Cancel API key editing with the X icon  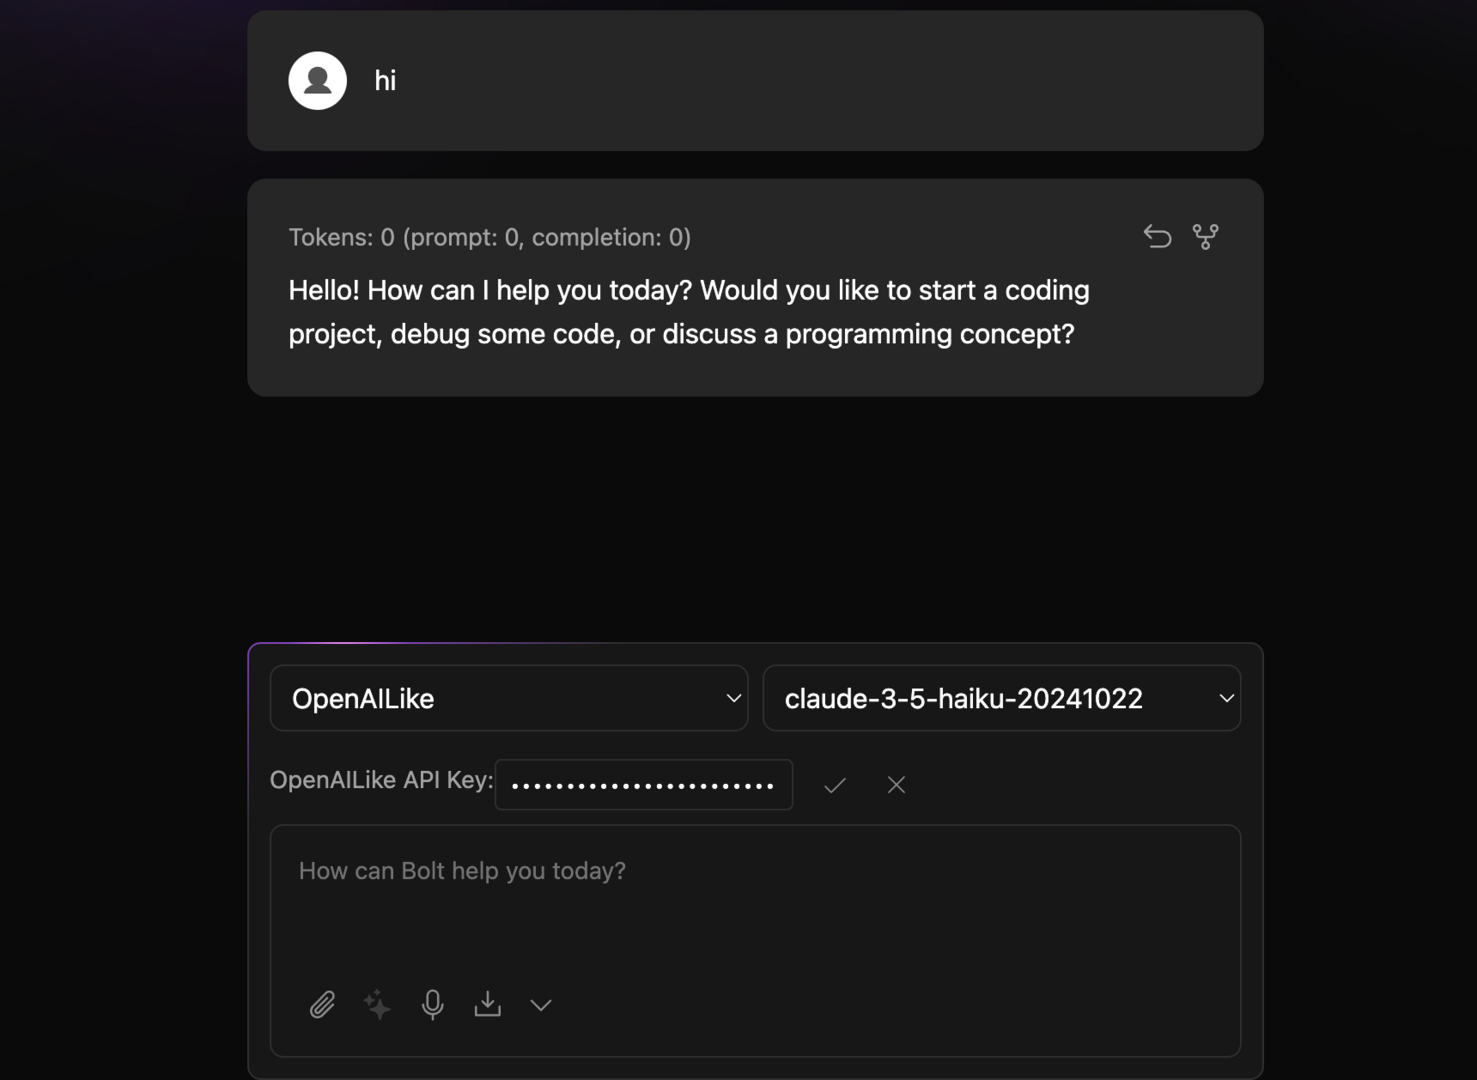[896, 785]
